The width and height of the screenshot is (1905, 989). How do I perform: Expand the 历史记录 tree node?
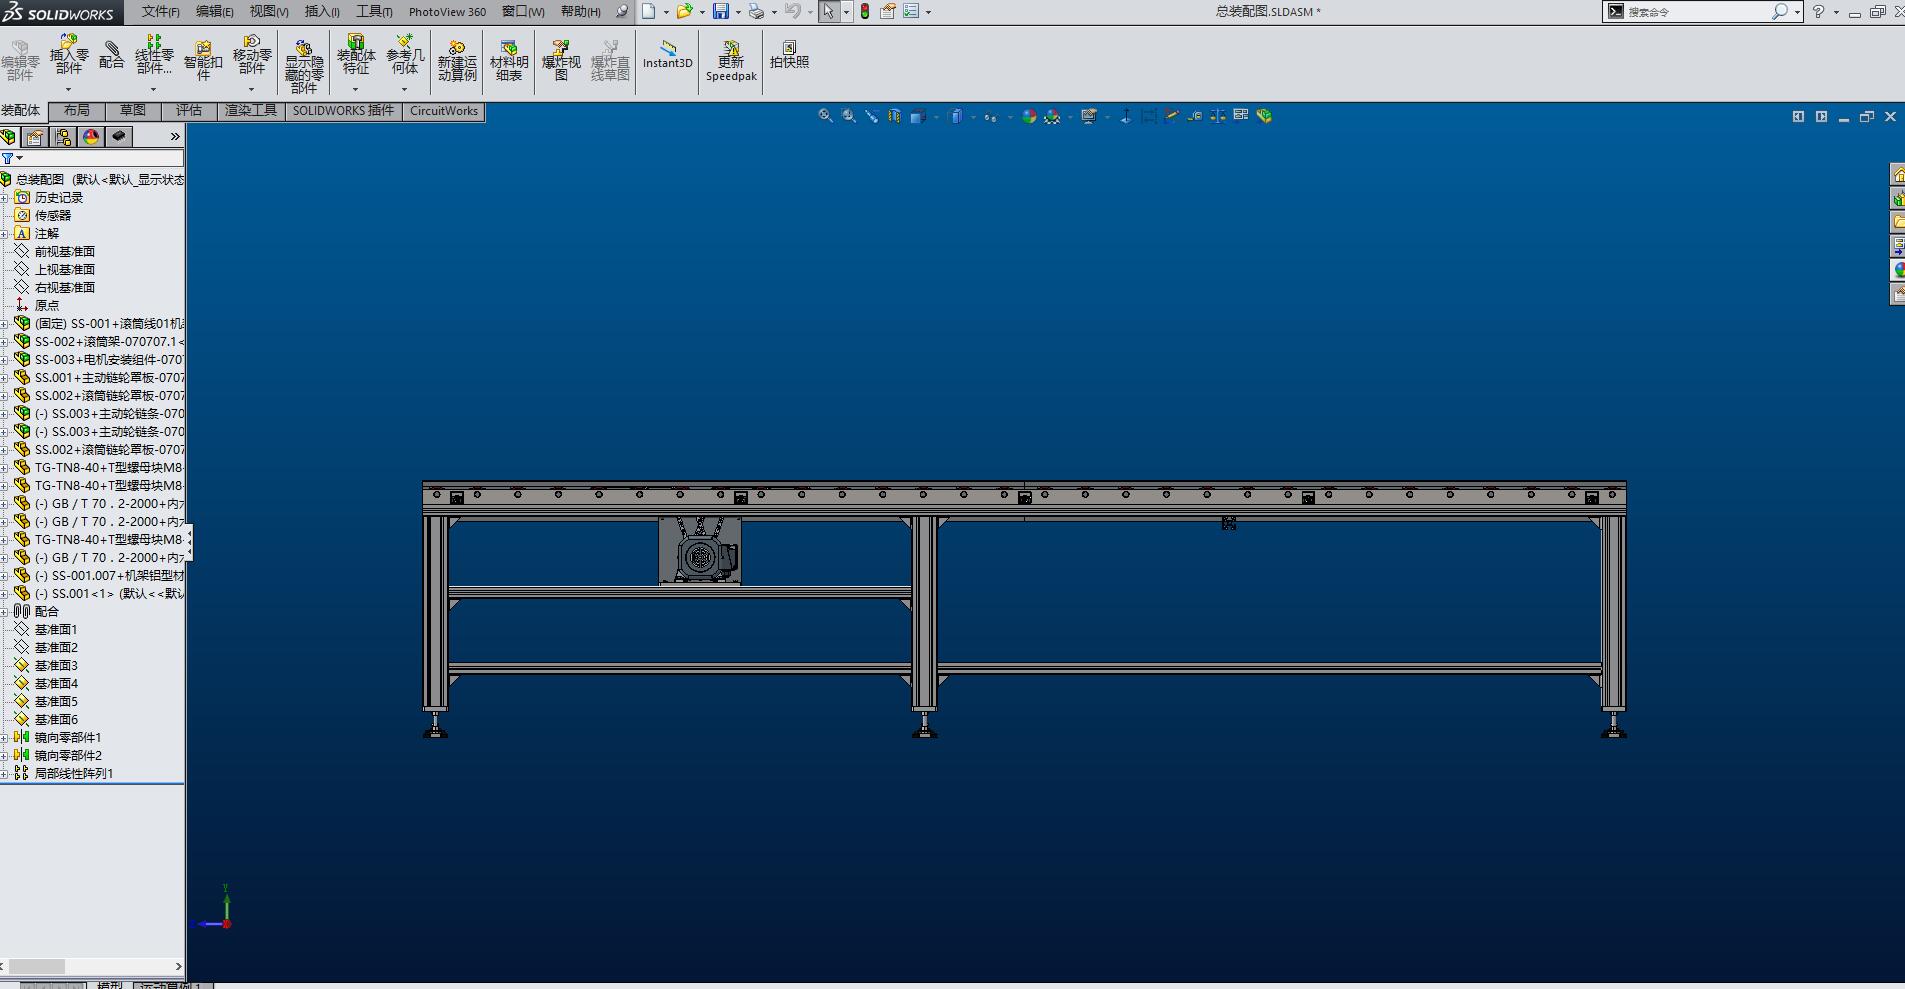coord(5,198)
